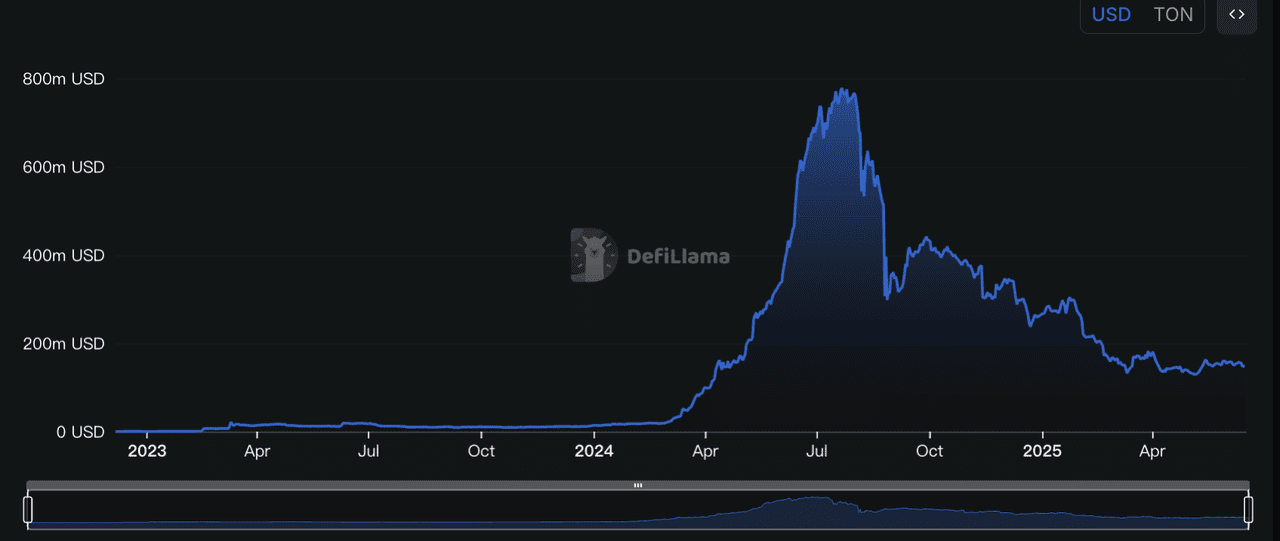This screenshot has width=1280, height=541.
Task: Click the 2025 x-axis label
Action: 1042,451
